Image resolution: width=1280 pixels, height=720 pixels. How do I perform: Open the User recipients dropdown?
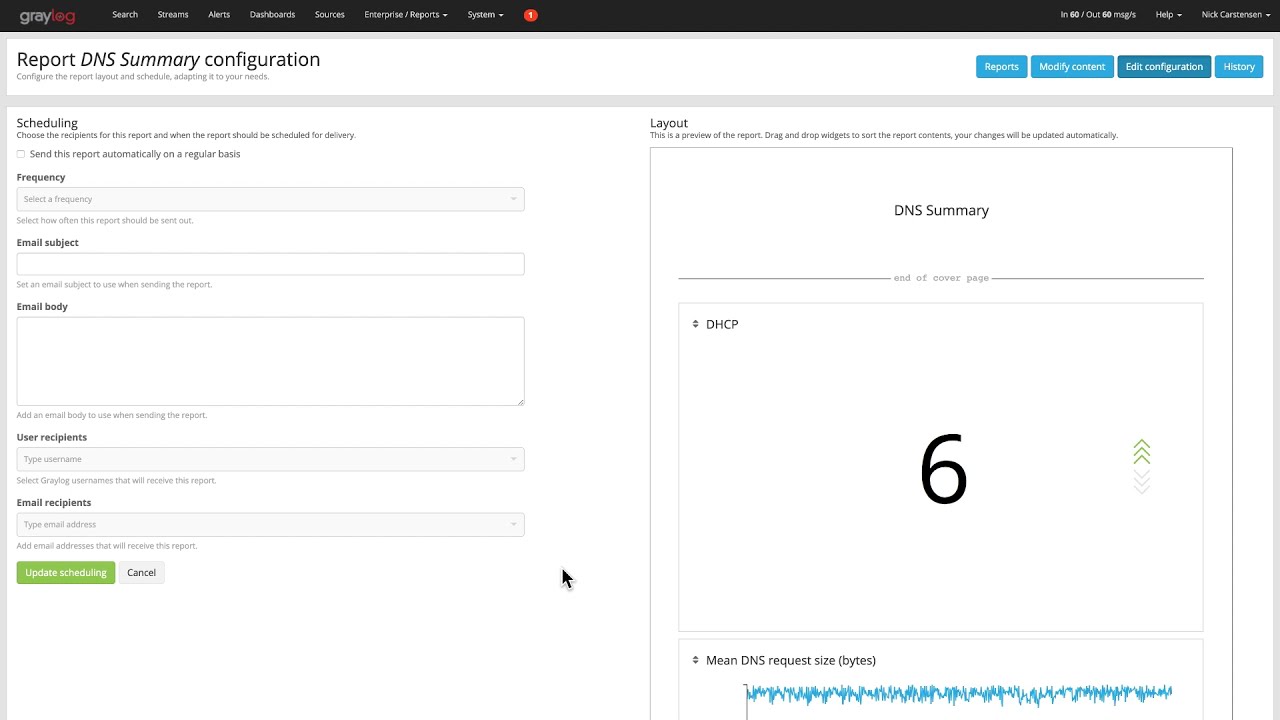(270, 459)
